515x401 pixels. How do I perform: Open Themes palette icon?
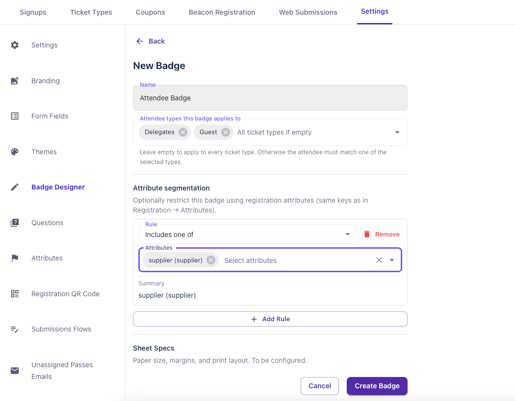pos(15,152)
